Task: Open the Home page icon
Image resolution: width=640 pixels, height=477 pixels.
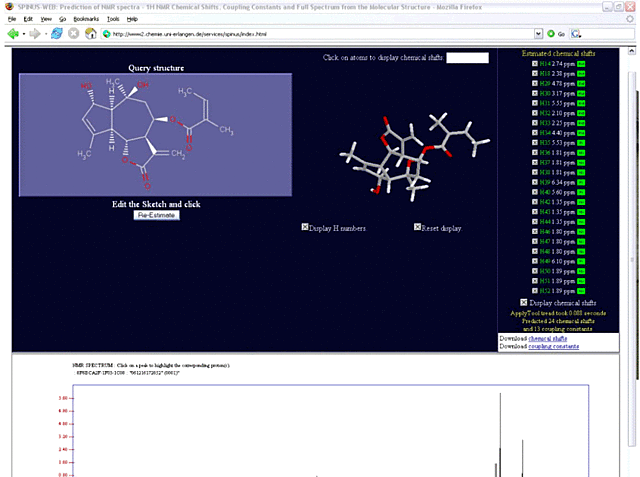Action: click(x=90, y=33)
